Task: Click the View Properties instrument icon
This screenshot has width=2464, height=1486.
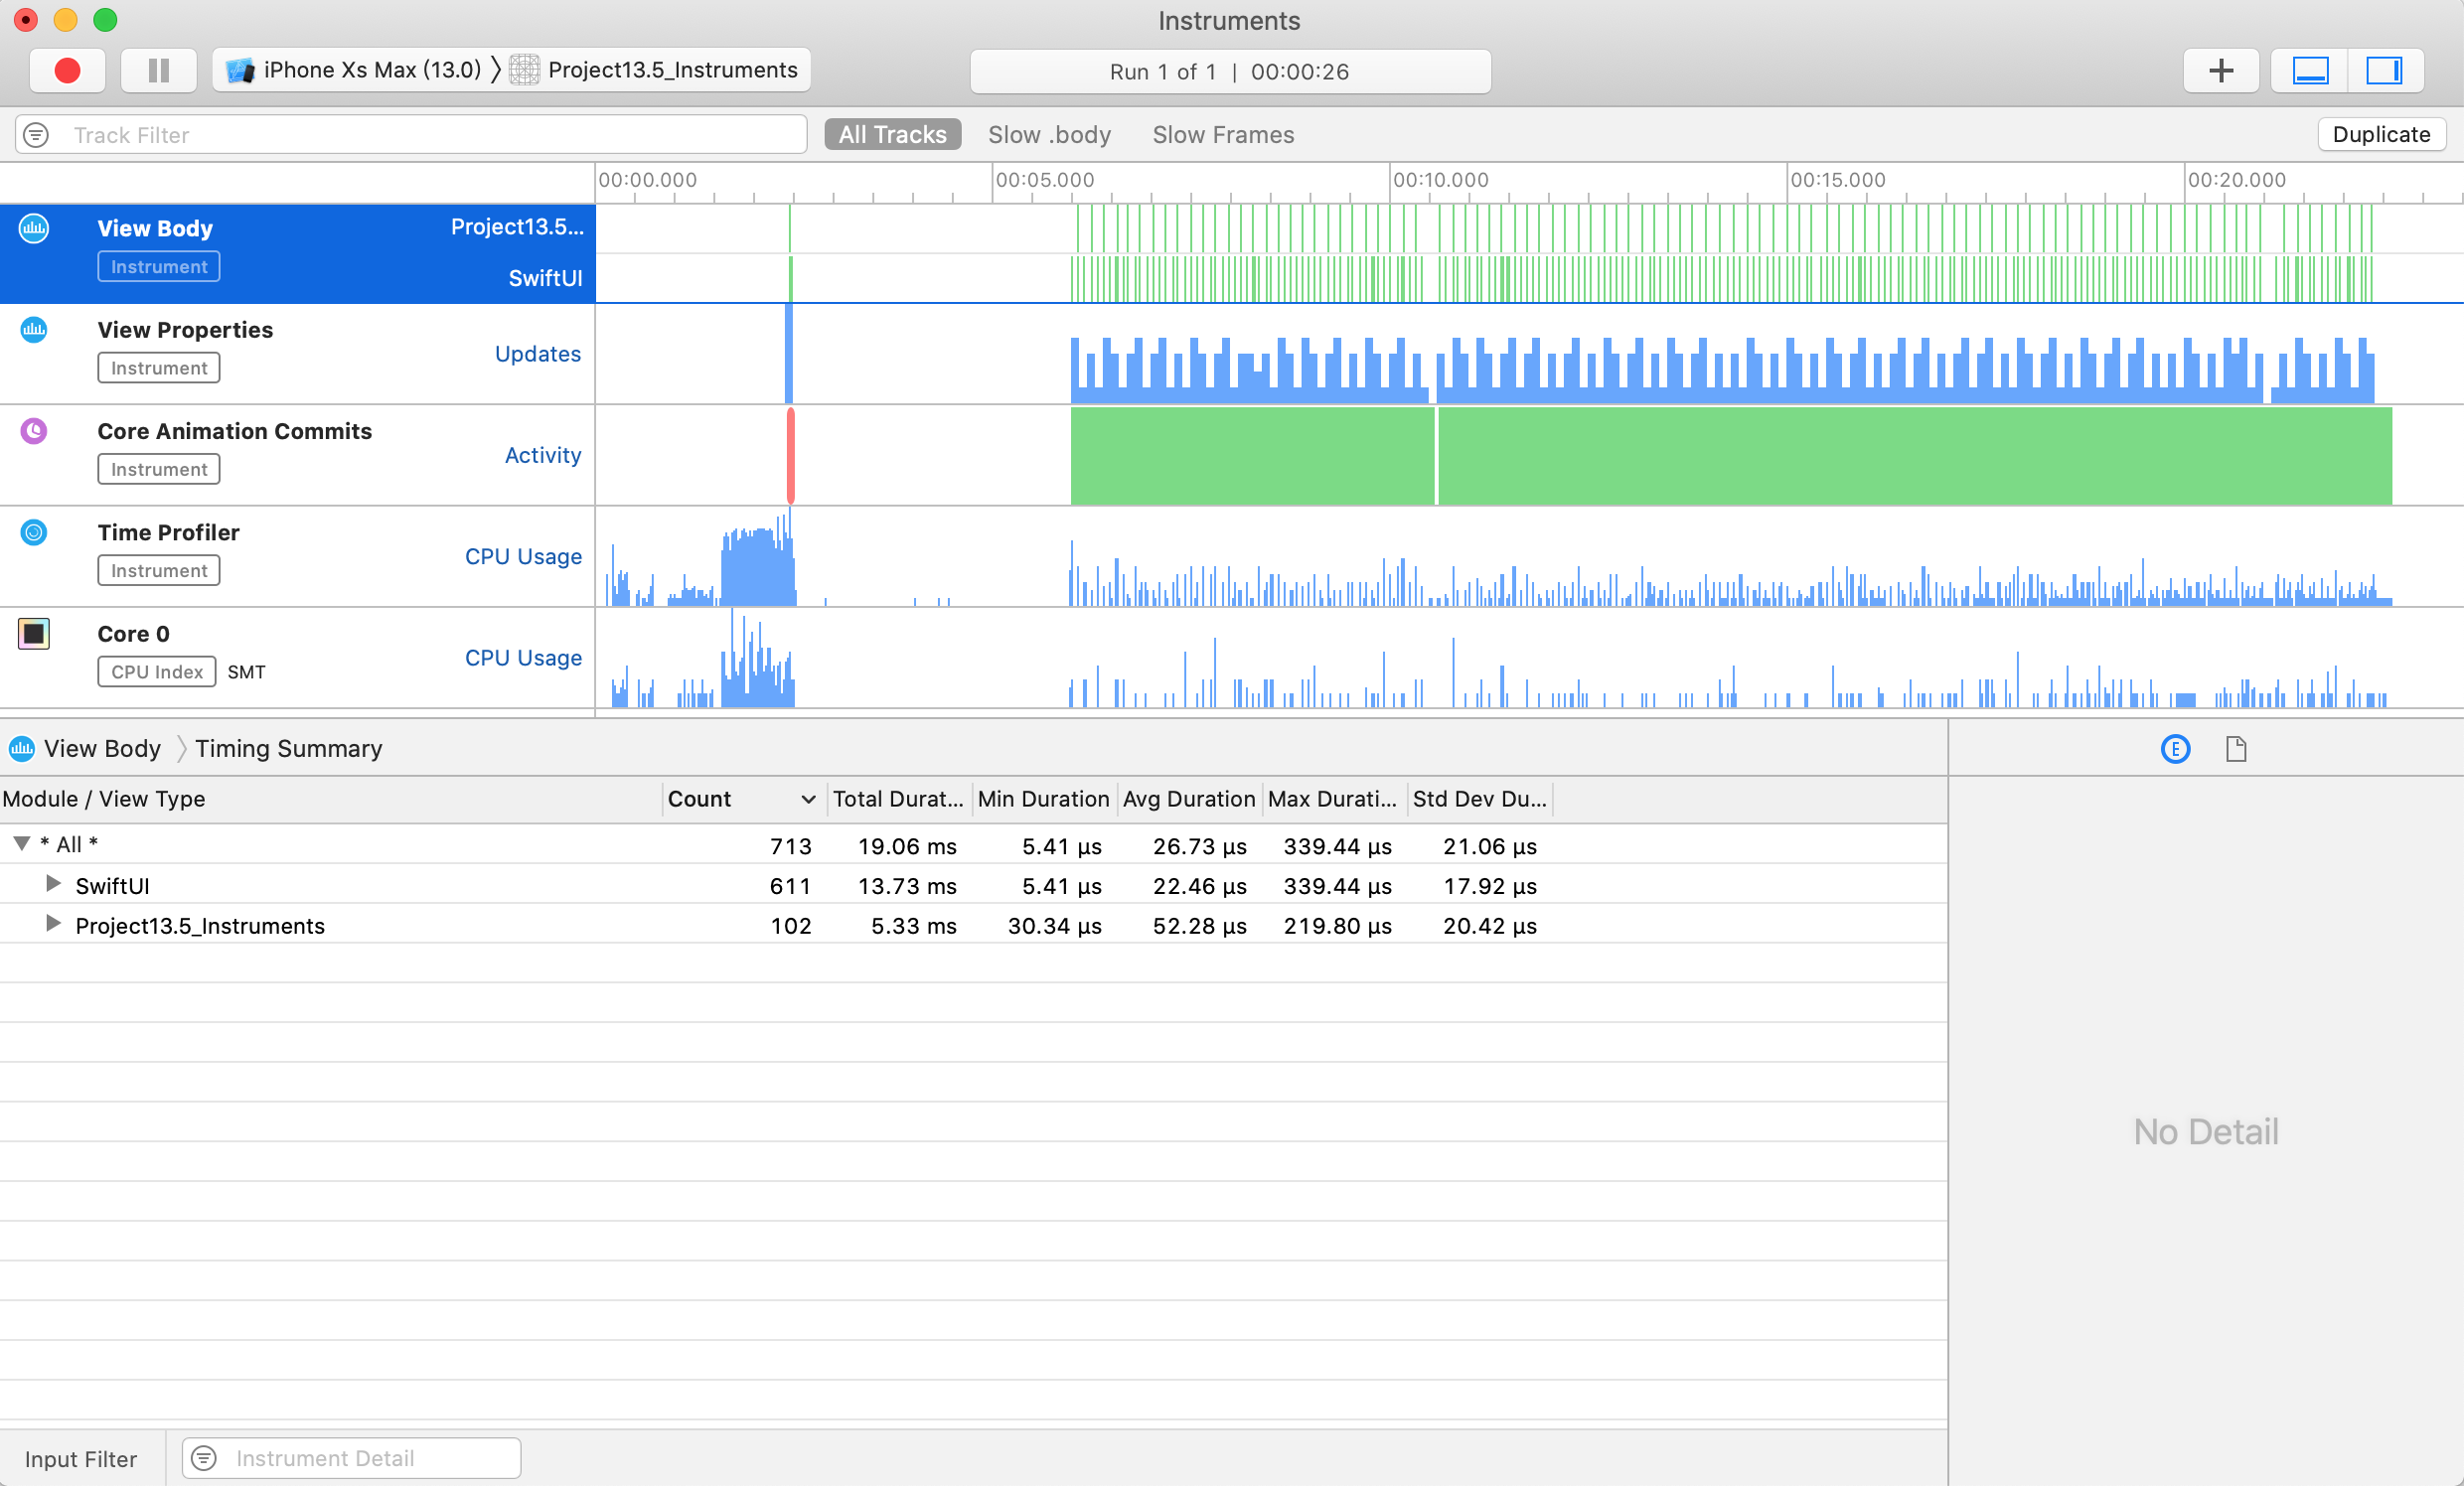Action: [34, 329]
